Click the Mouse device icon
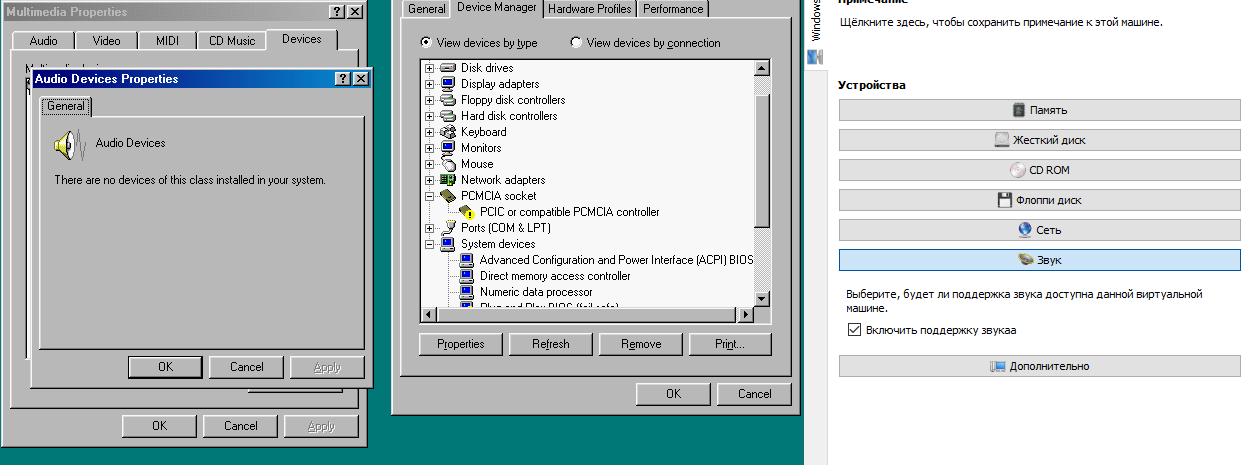 pos(448,164)
